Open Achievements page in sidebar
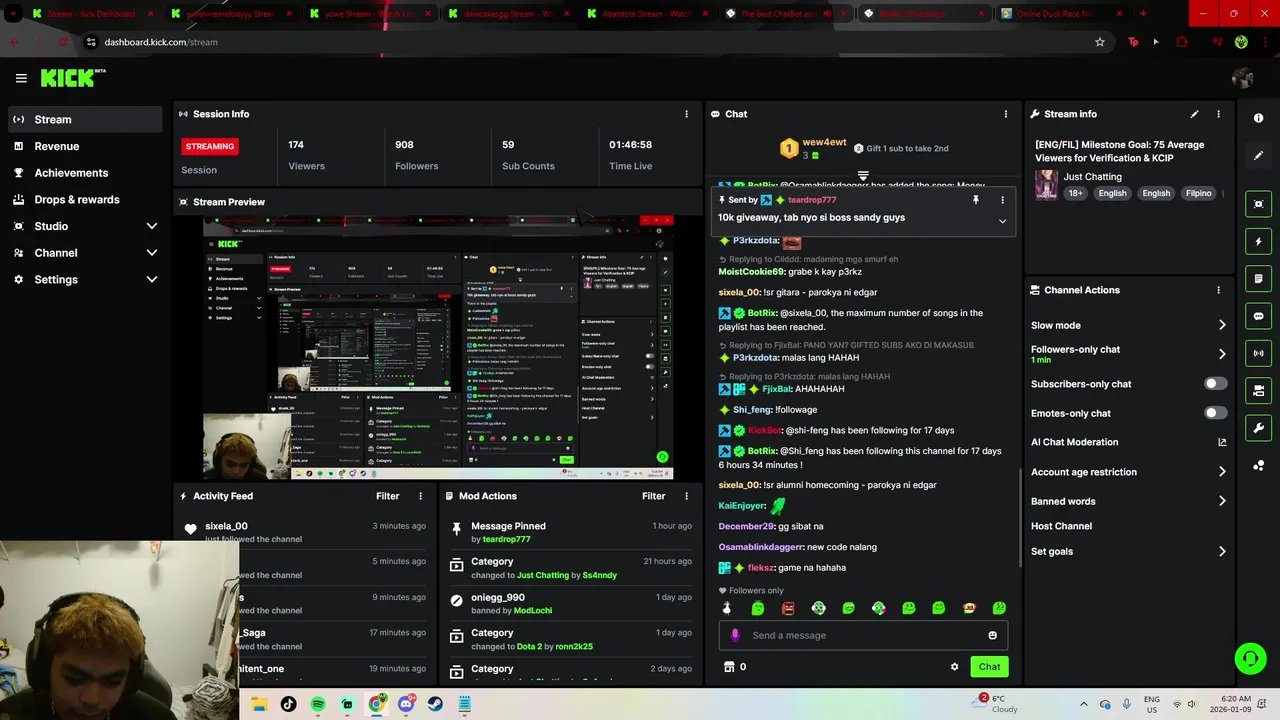Screen dimensions: 1280x720 pos(84,173)
